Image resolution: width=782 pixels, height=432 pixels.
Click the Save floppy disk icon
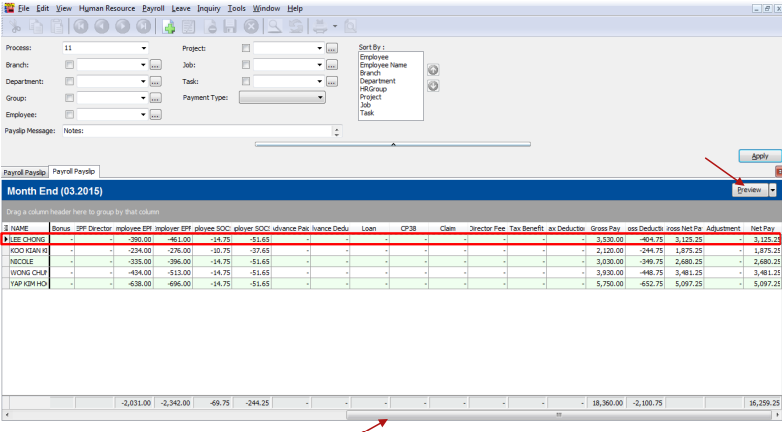[229, 25]
